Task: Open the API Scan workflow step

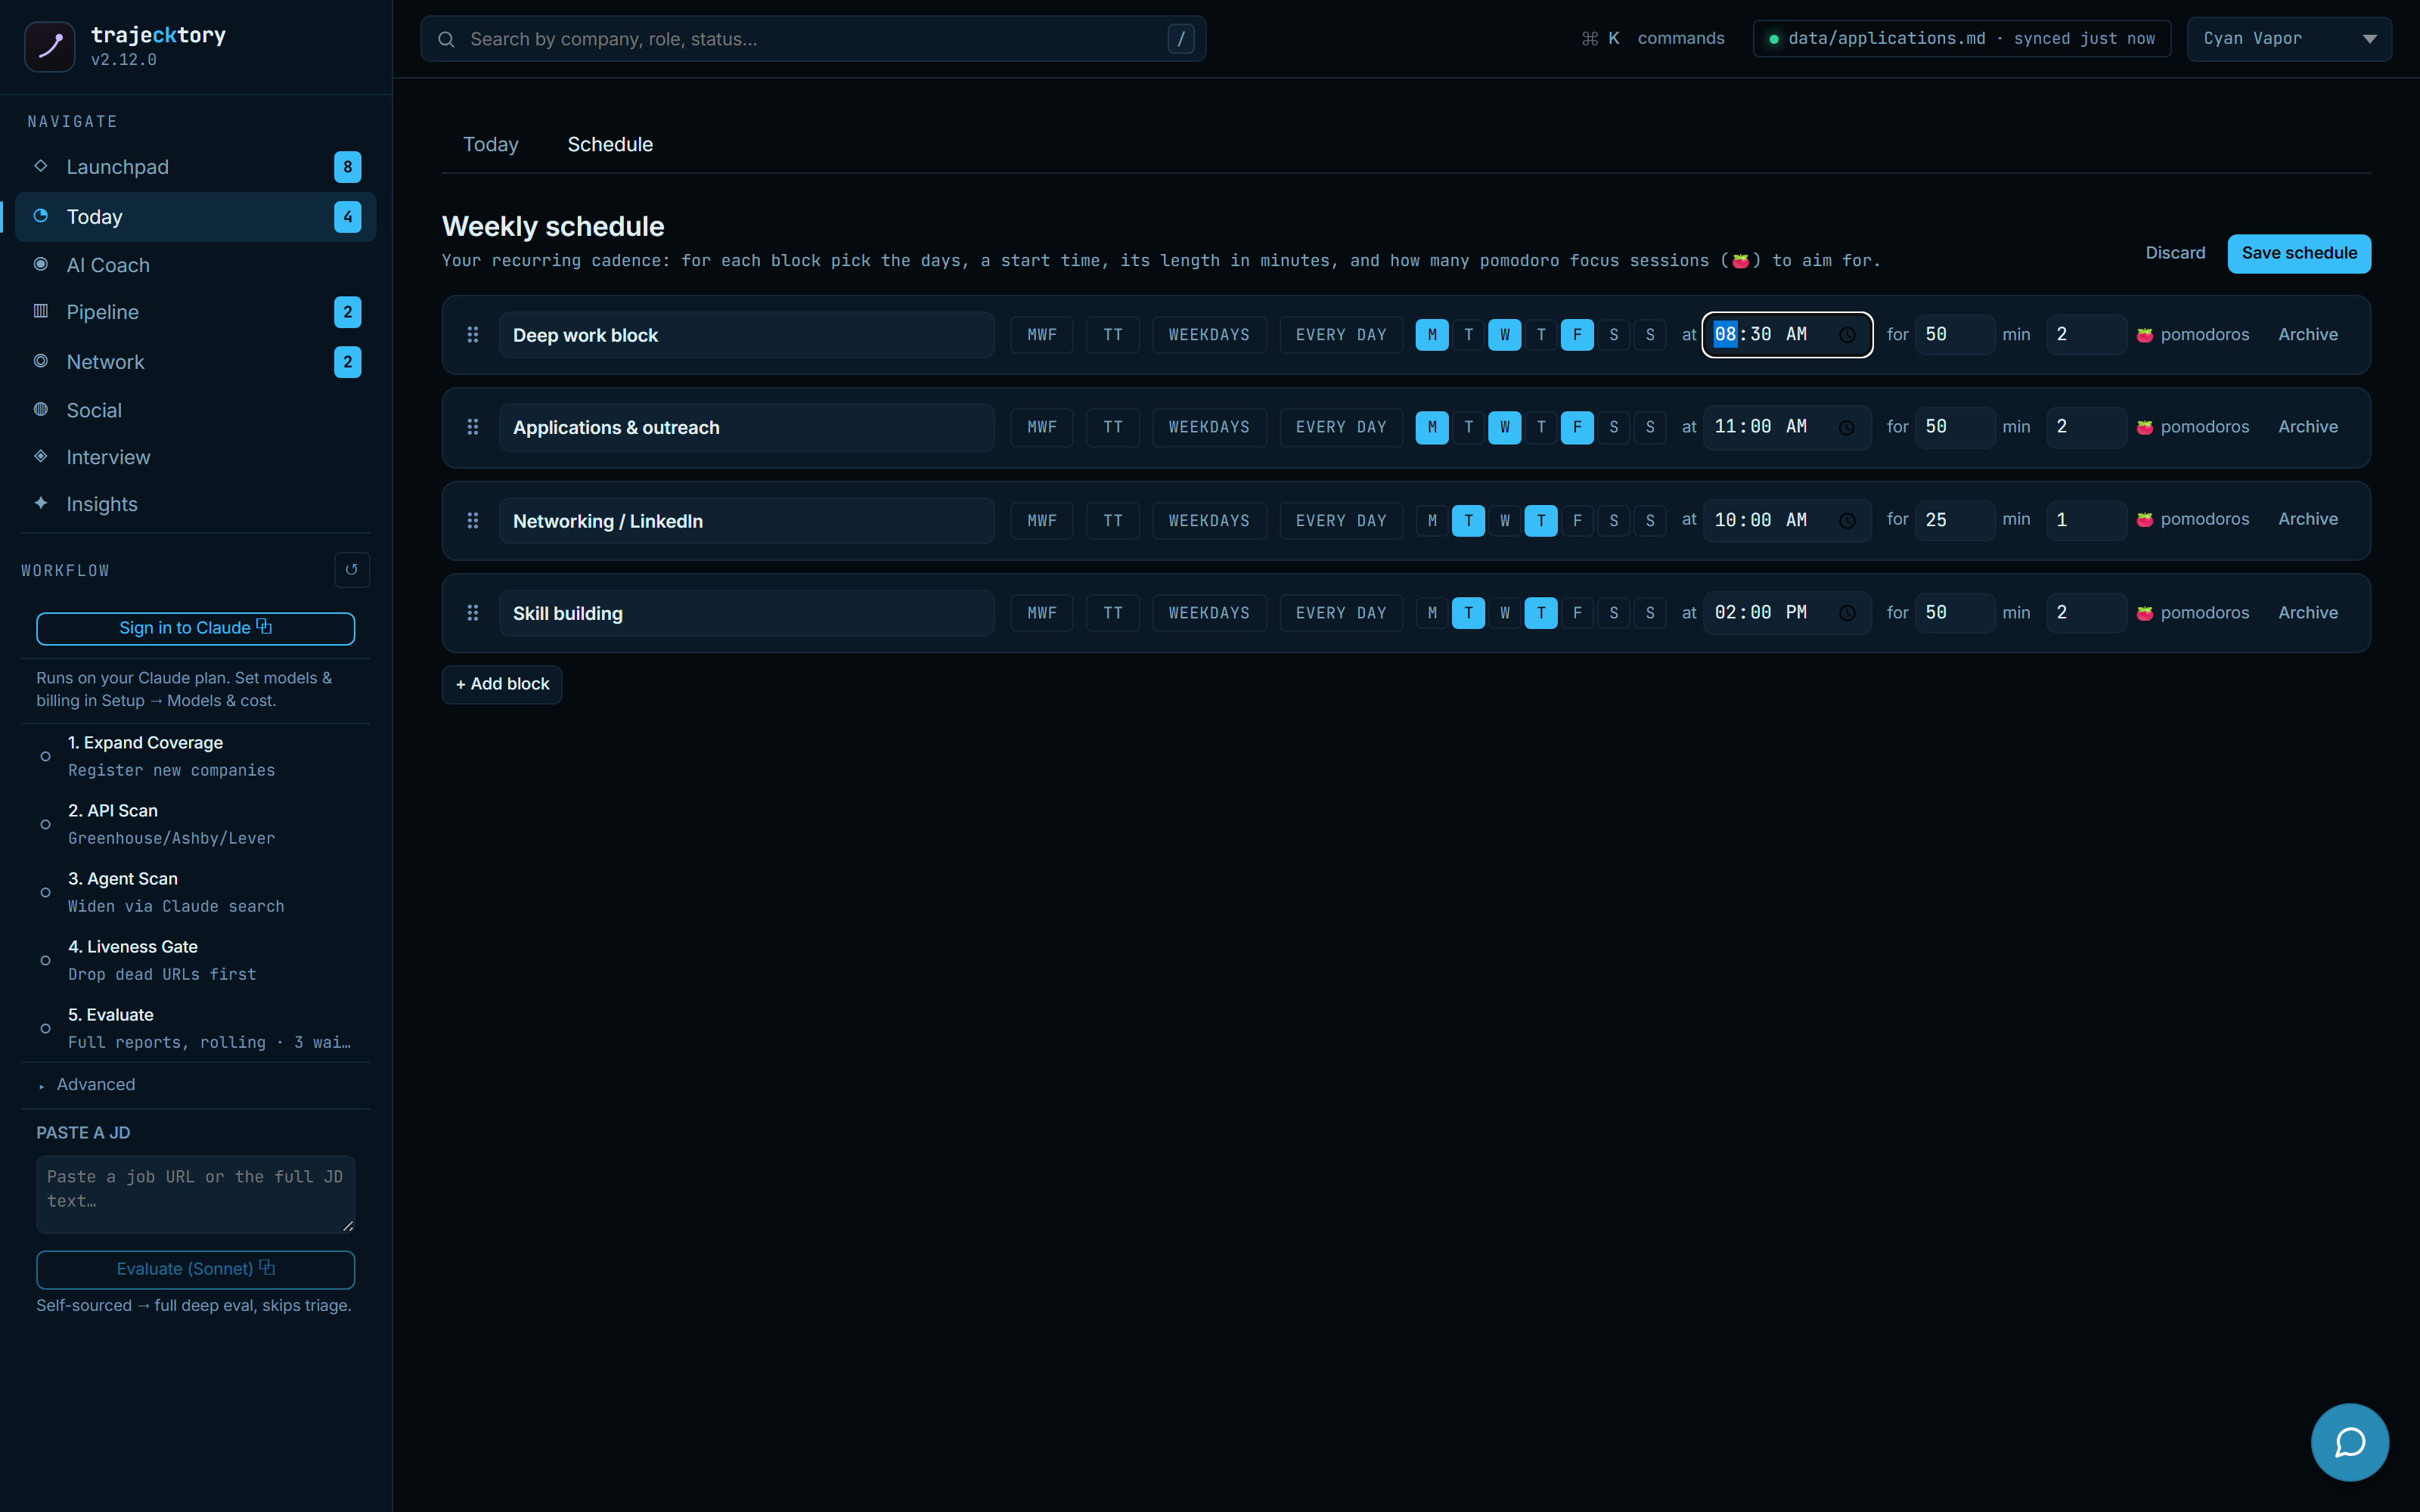Action: 195,824
